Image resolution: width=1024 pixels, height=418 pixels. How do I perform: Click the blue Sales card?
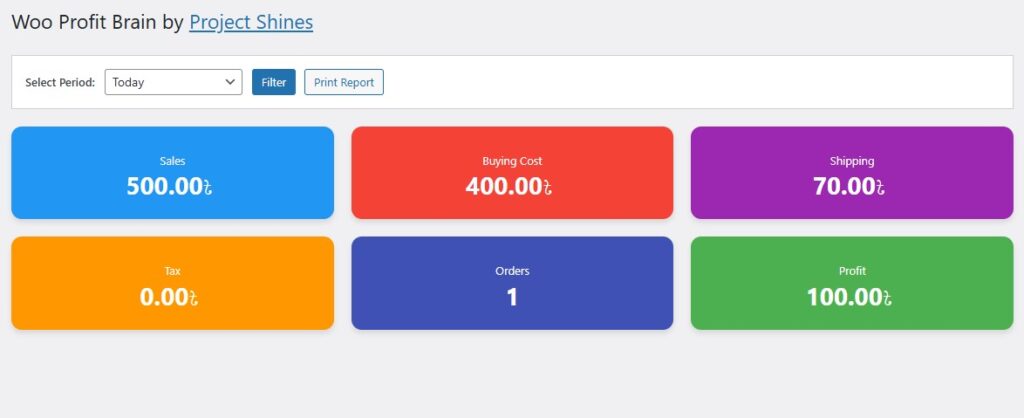pos(172,172)
